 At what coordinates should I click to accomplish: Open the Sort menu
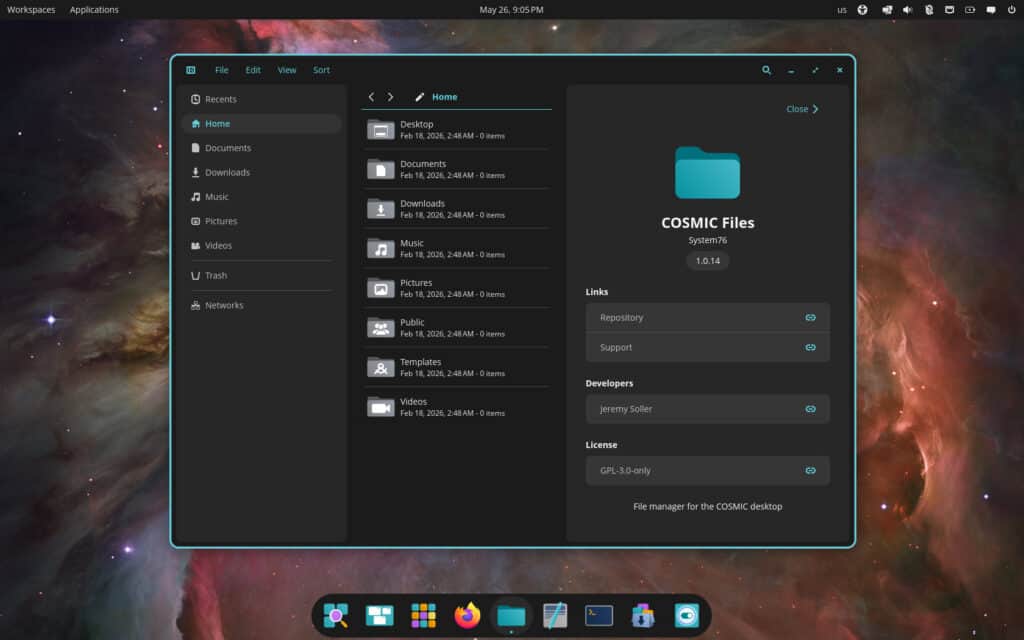coord(321,70)
